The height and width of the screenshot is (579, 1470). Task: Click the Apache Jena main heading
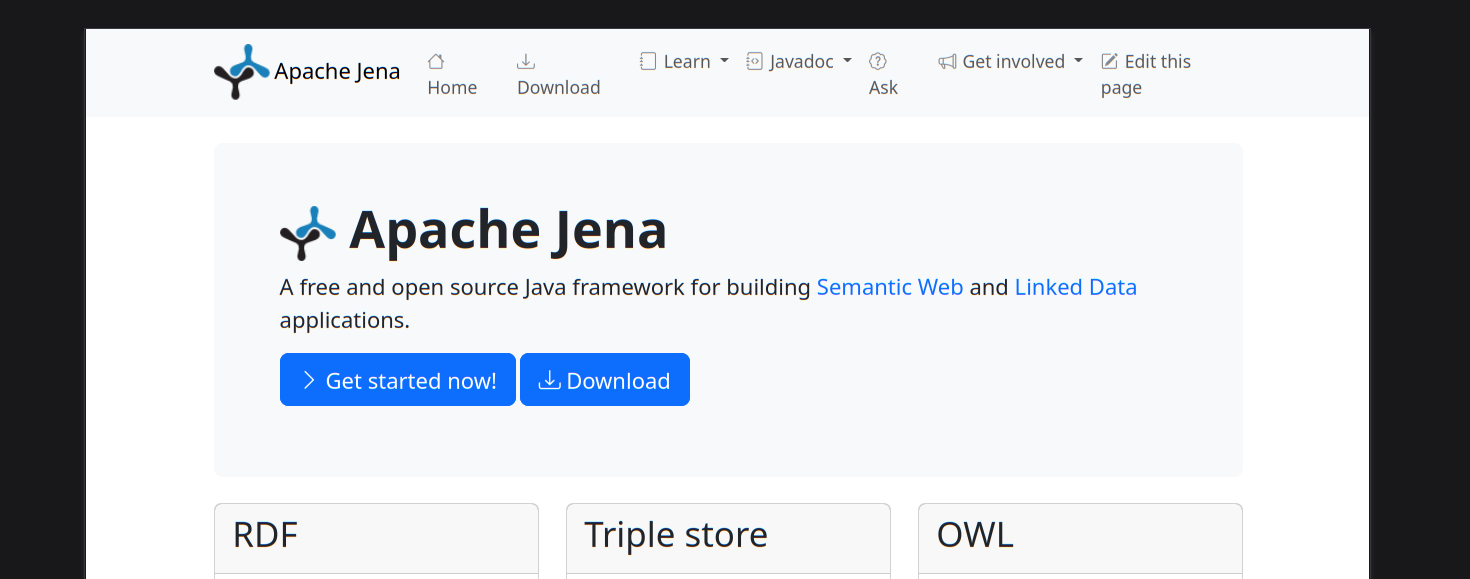[x=508, y=230]
